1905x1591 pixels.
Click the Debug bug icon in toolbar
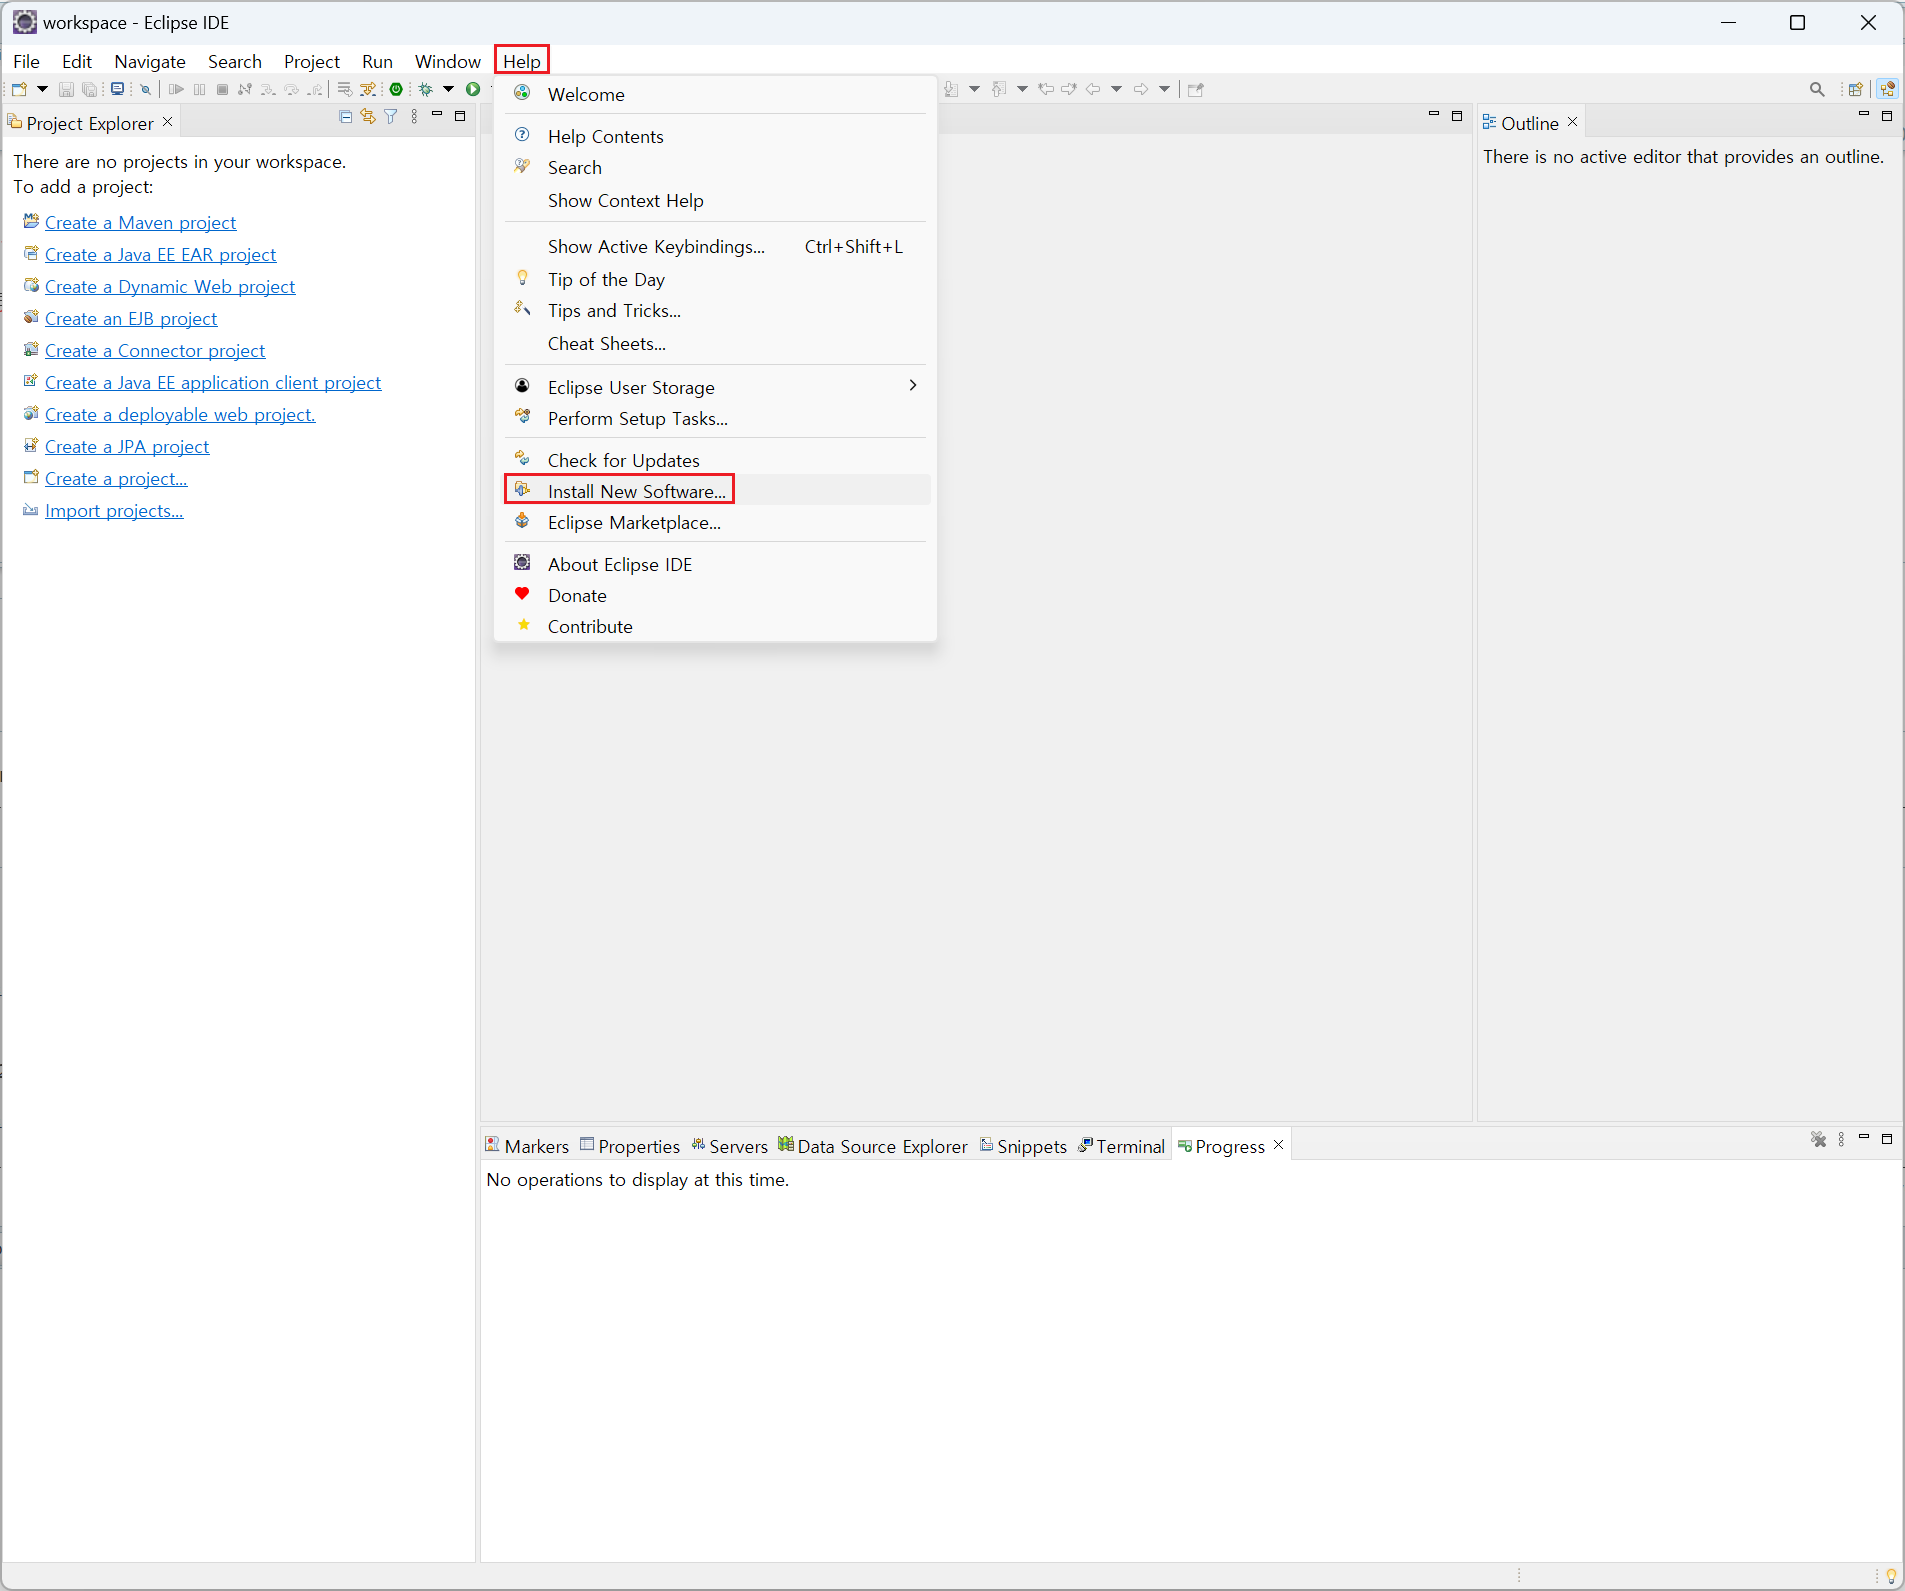tap(426, 90)
